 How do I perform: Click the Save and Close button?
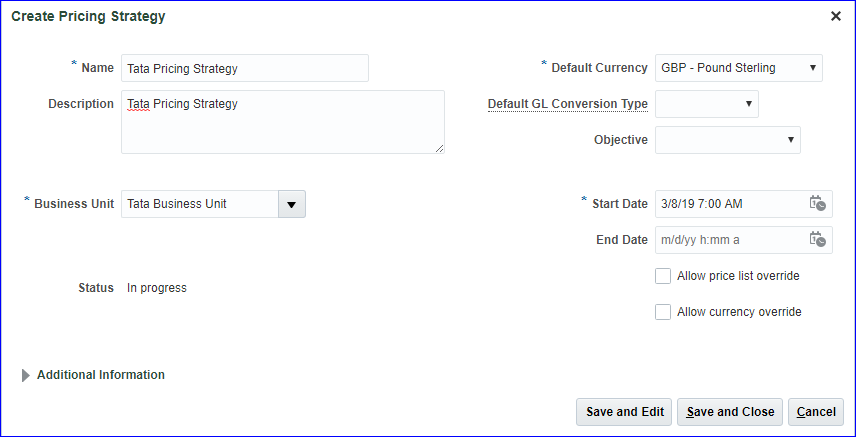[x=730, y=412]
